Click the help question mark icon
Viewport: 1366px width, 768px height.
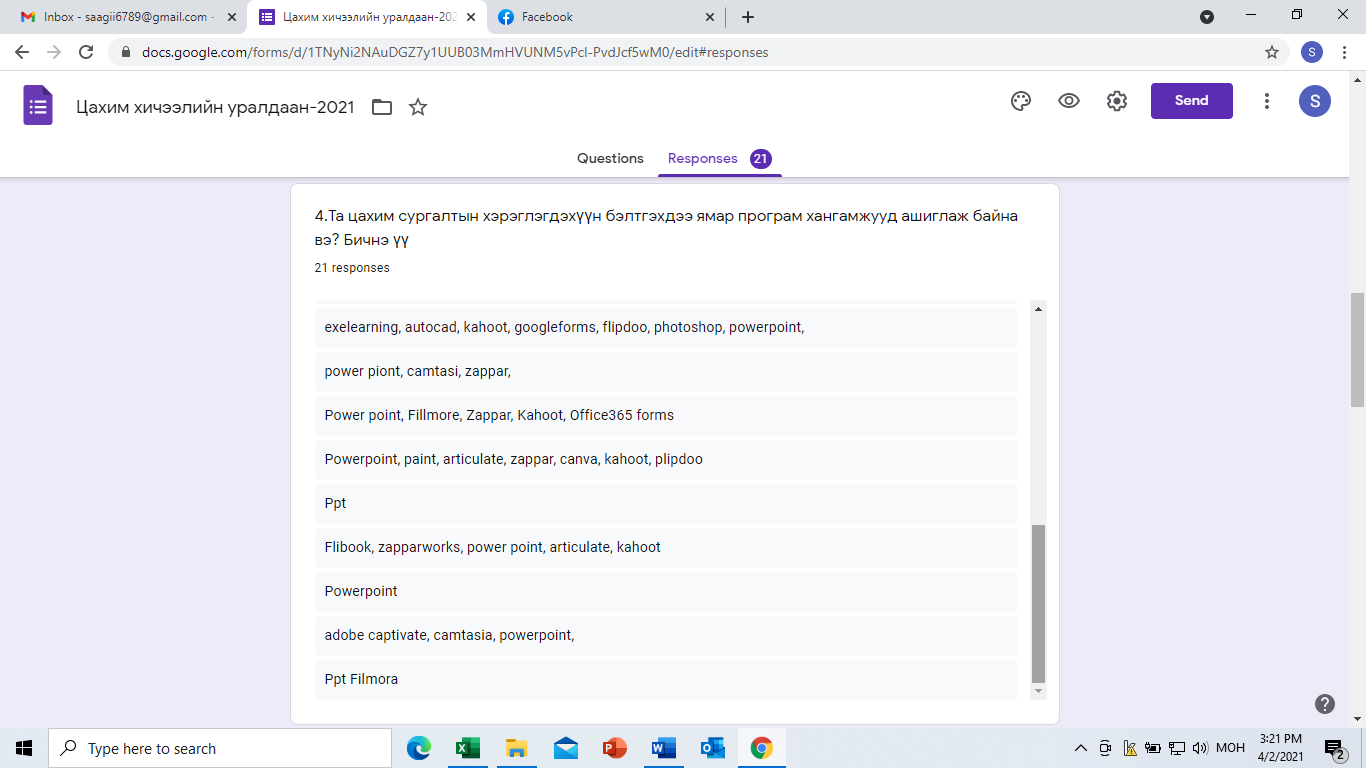click(x=1325, y=704)
